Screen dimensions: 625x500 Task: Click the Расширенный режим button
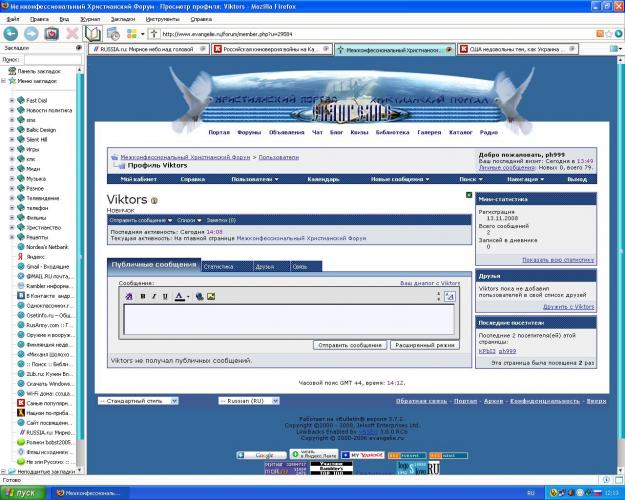pyautogui.click(x=425, y=344)
